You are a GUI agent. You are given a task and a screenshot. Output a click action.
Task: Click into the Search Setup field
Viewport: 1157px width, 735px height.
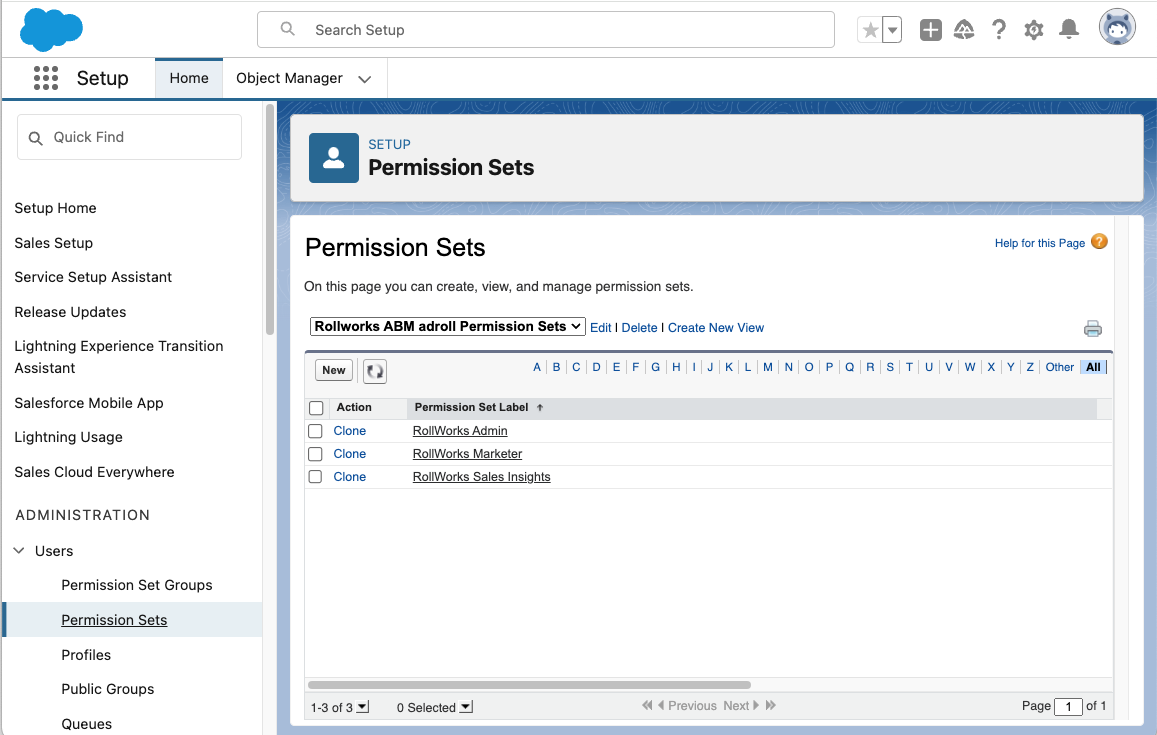tap(546, 30)
